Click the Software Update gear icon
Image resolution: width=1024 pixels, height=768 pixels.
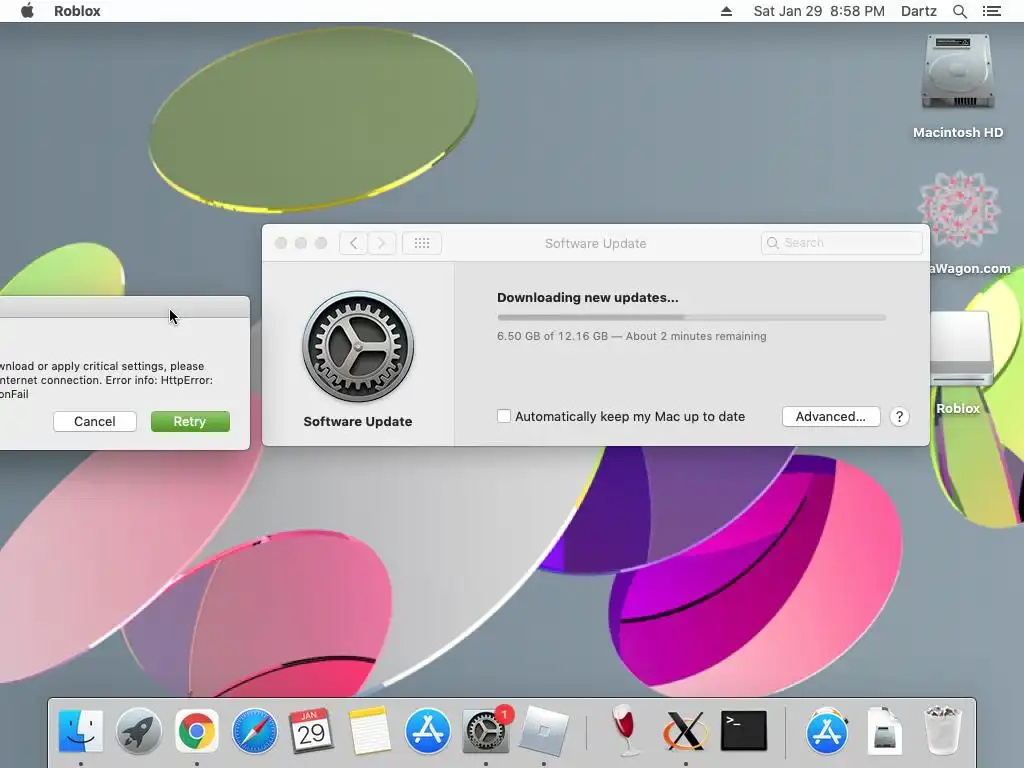[x=358, y=347]
